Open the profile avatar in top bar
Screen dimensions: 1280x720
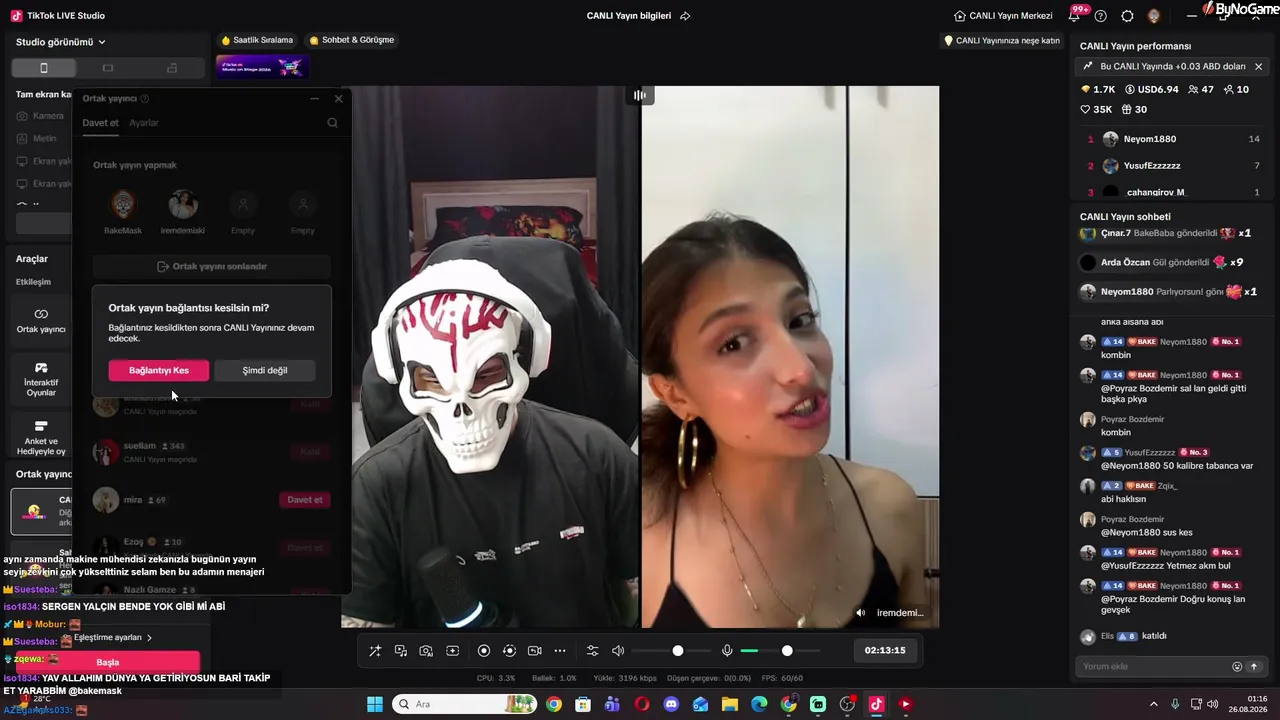coord(1154,16)
